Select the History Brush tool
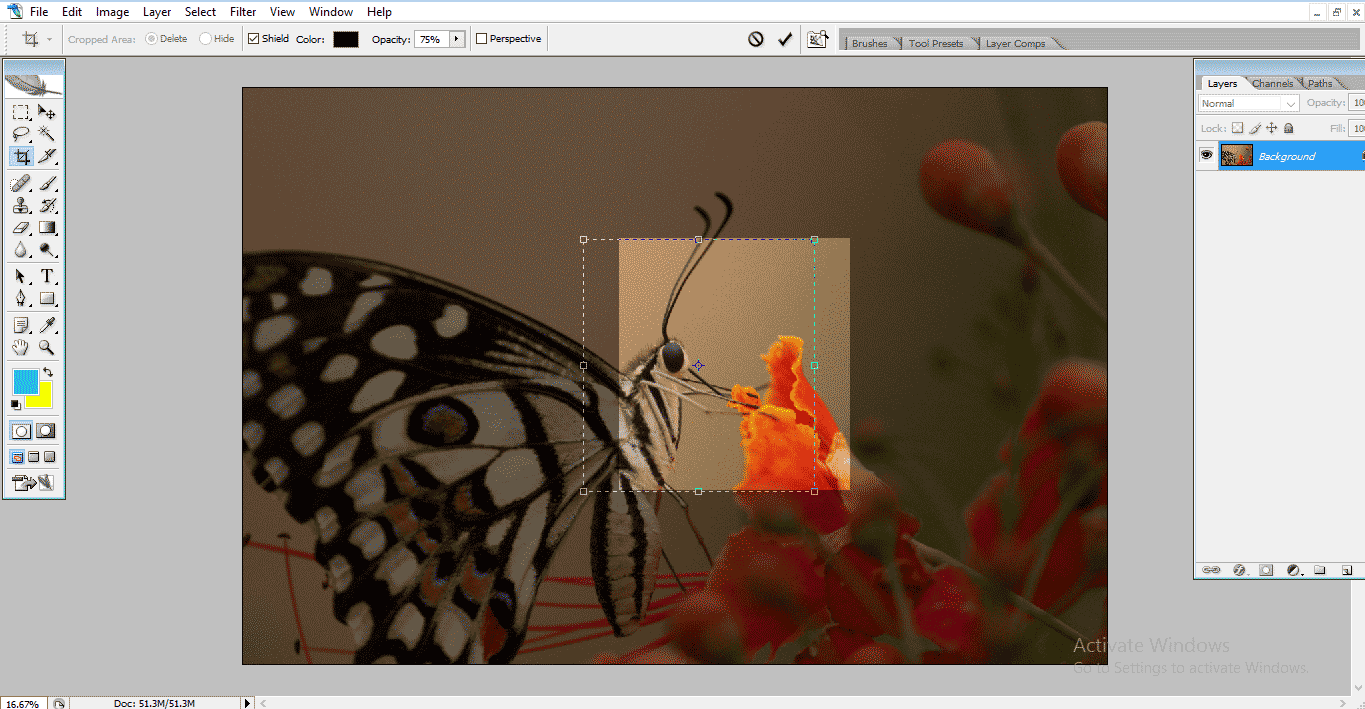The image size is (1365, 709). click(x=47, y=206)
